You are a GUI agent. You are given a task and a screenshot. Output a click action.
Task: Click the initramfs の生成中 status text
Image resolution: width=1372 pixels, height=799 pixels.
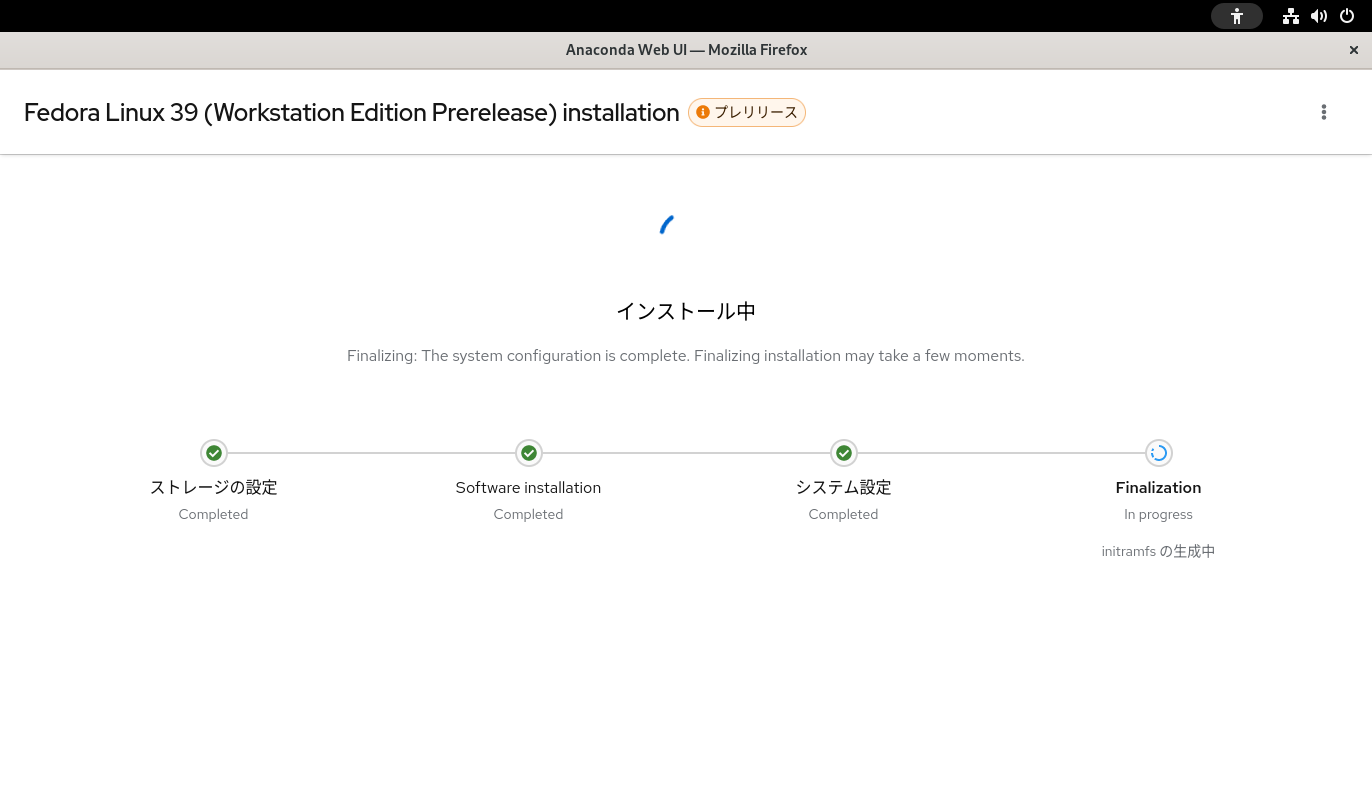(1158, 551)
